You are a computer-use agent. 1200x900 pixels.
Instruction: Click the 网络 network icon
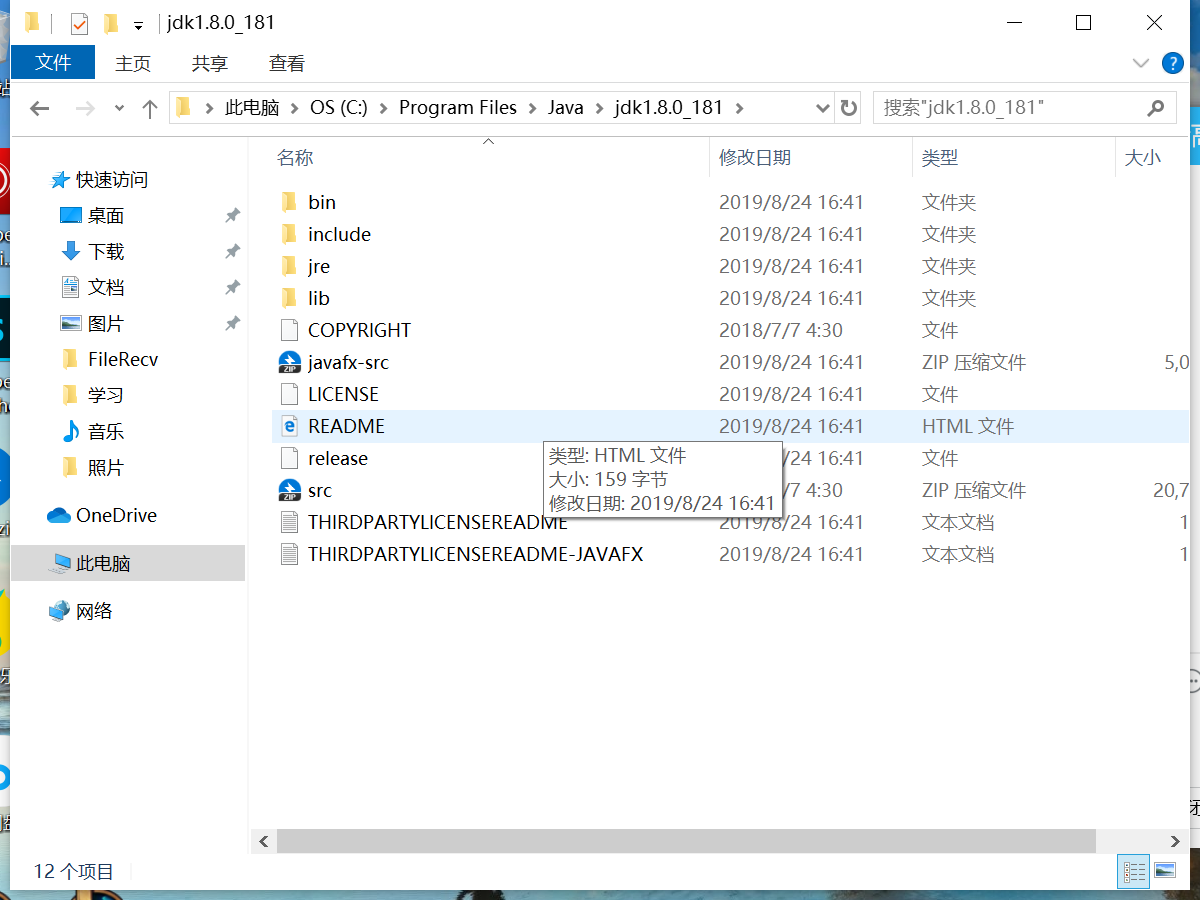59,611
